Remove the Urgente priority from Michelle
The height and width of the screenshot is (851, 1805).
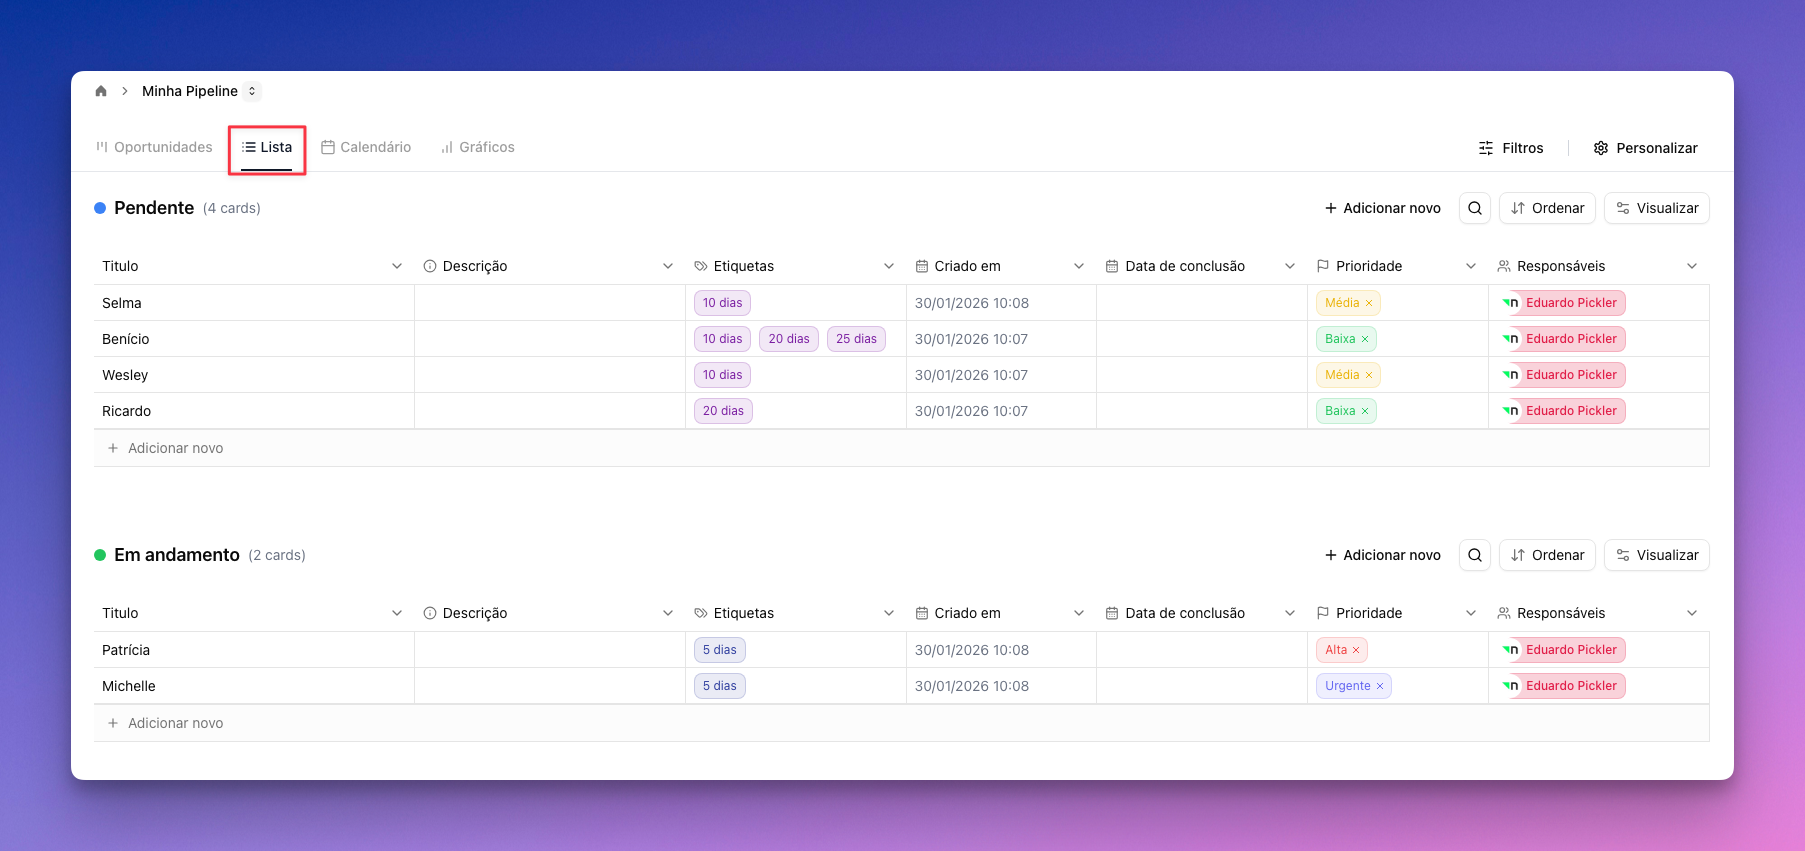click(1380, 686)
